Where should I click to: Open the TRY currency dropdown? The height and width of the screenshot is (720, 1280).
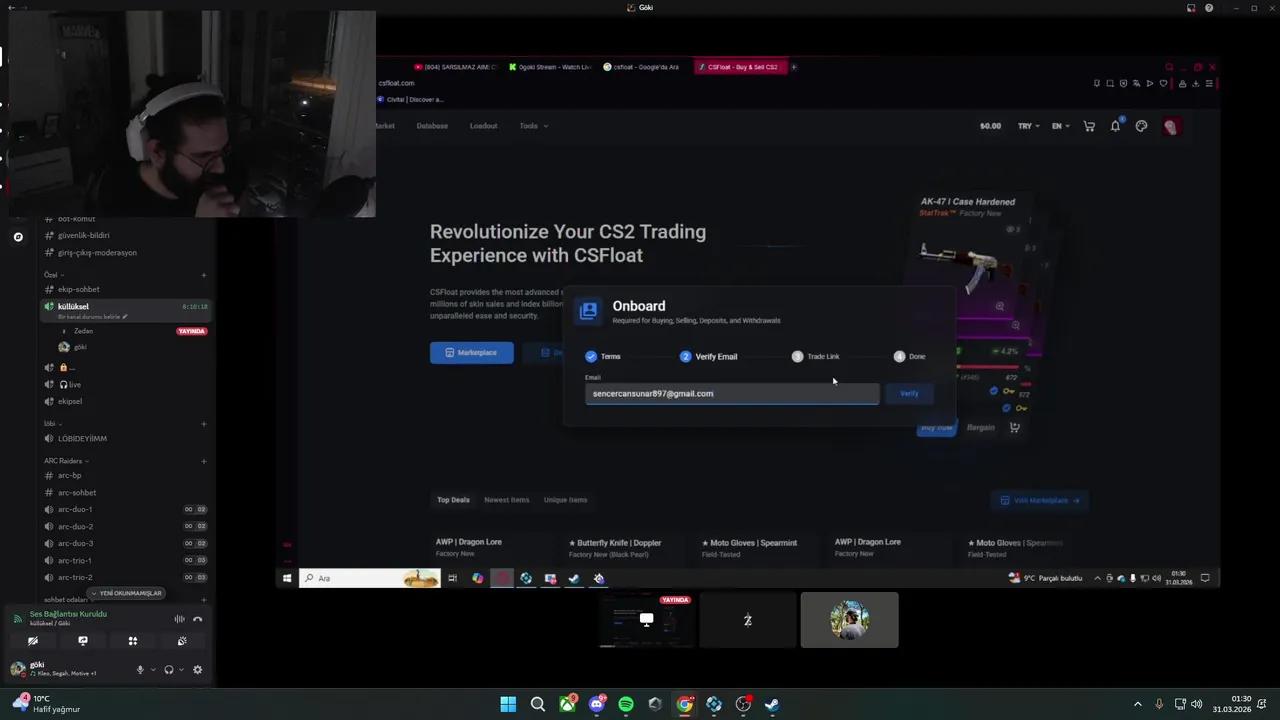1028,126
